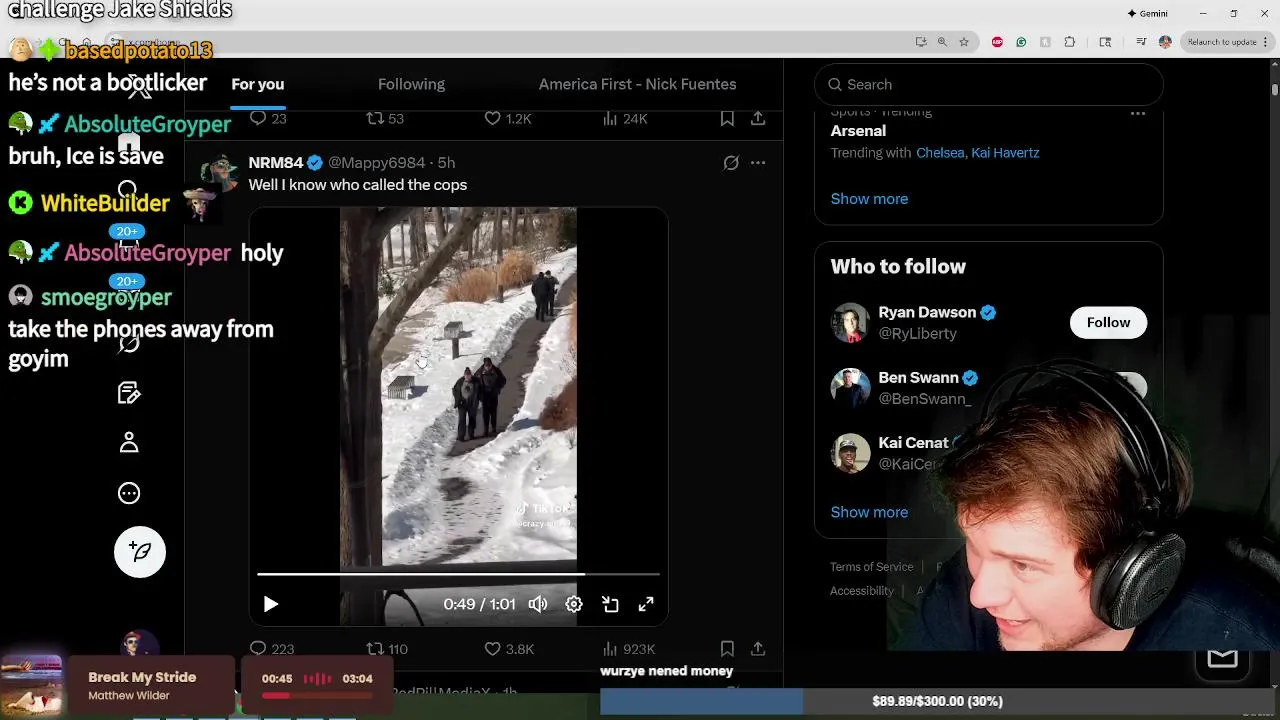Viewport: 1280px width, 720px height.
Task: Enable picture-in-picture for the video
Action: (x=610, y=604)
